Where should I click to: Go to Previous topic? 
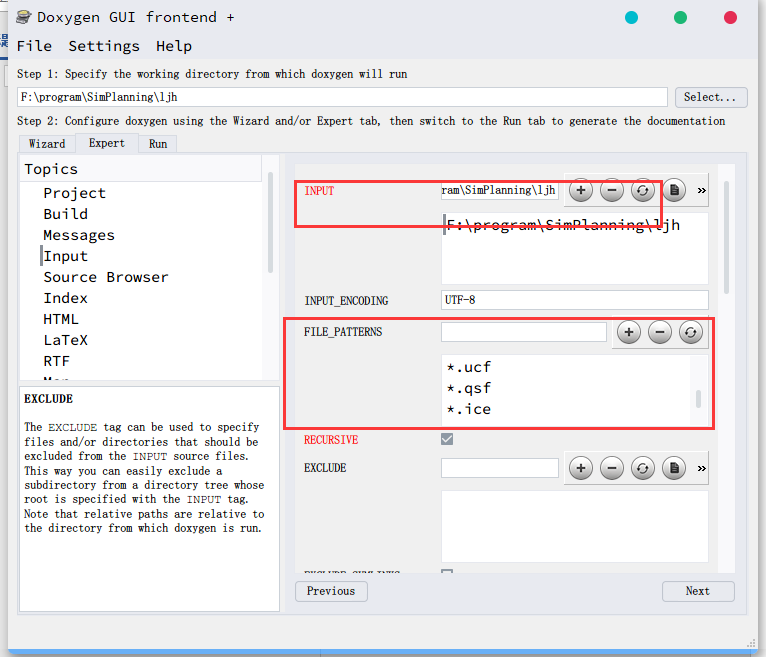(331, 591)
